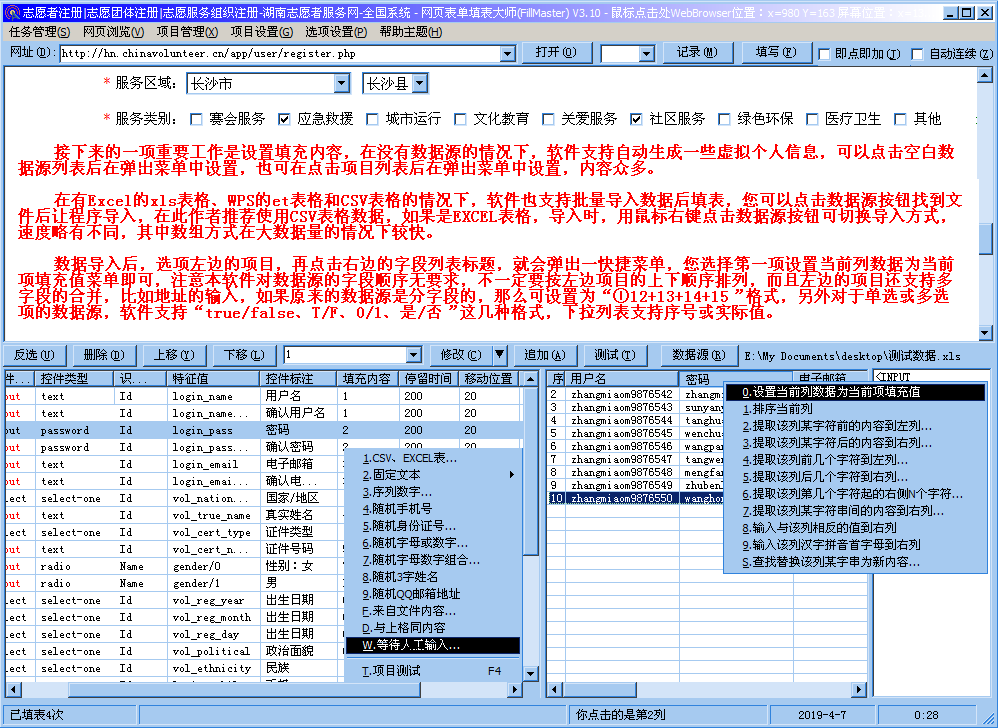Click the 特征值 column header

[x=213, y=379]
